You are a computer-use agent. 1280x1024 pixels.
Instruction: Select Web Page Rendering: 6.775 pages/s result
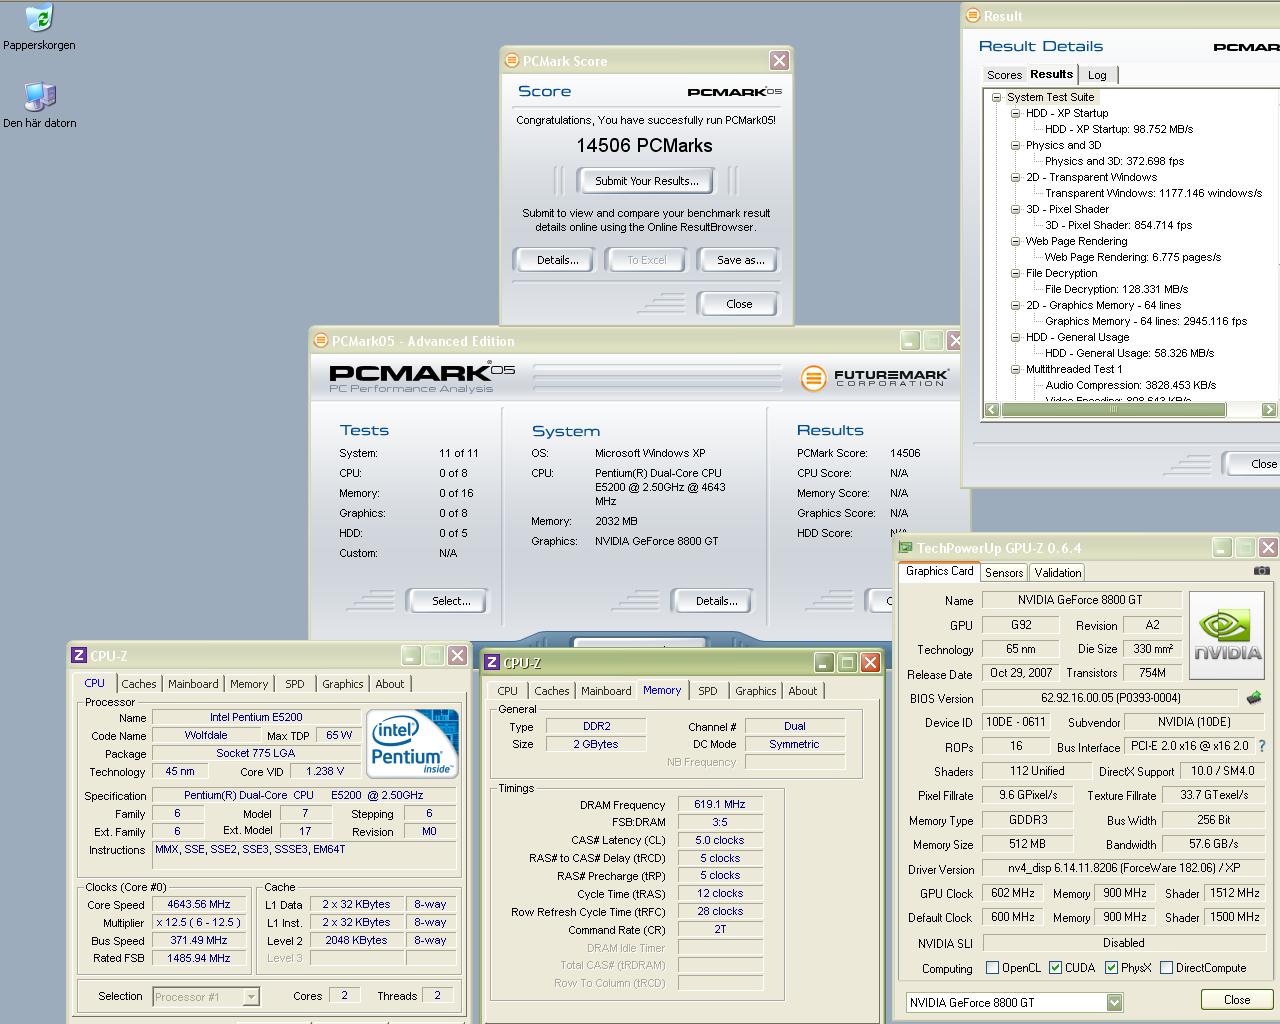[x=1132, y=257]
